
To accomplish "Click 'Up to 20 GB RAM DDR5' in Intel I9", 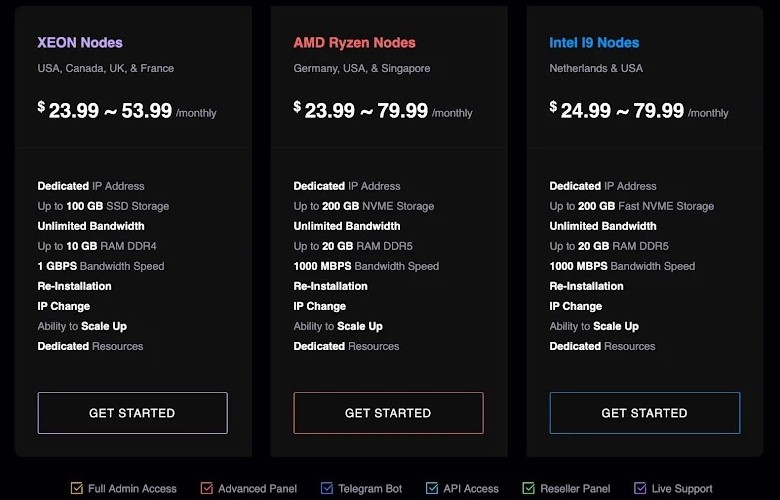I will coord(609,246).
